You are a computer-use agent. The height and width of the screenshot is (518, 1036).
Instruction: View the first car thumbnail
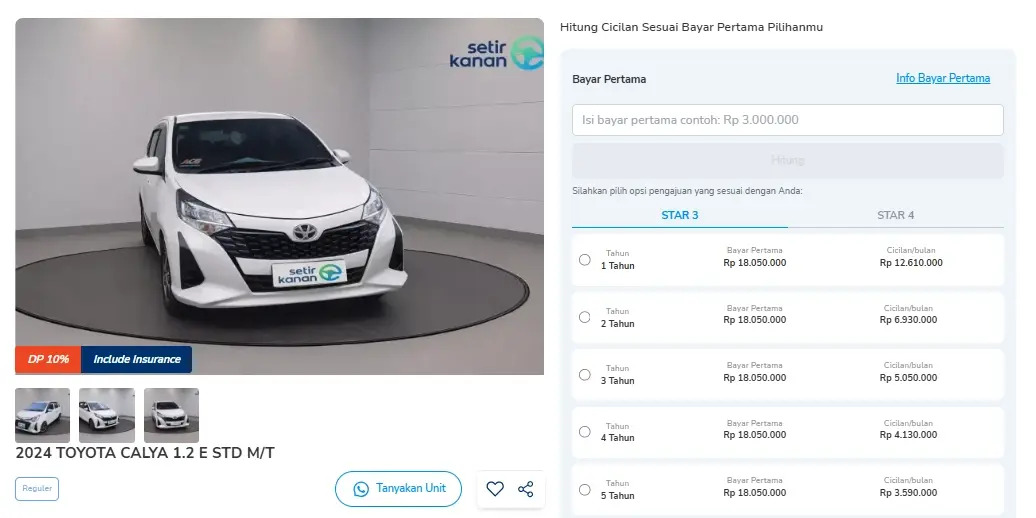pyautogui.click(x=43, y=415)
